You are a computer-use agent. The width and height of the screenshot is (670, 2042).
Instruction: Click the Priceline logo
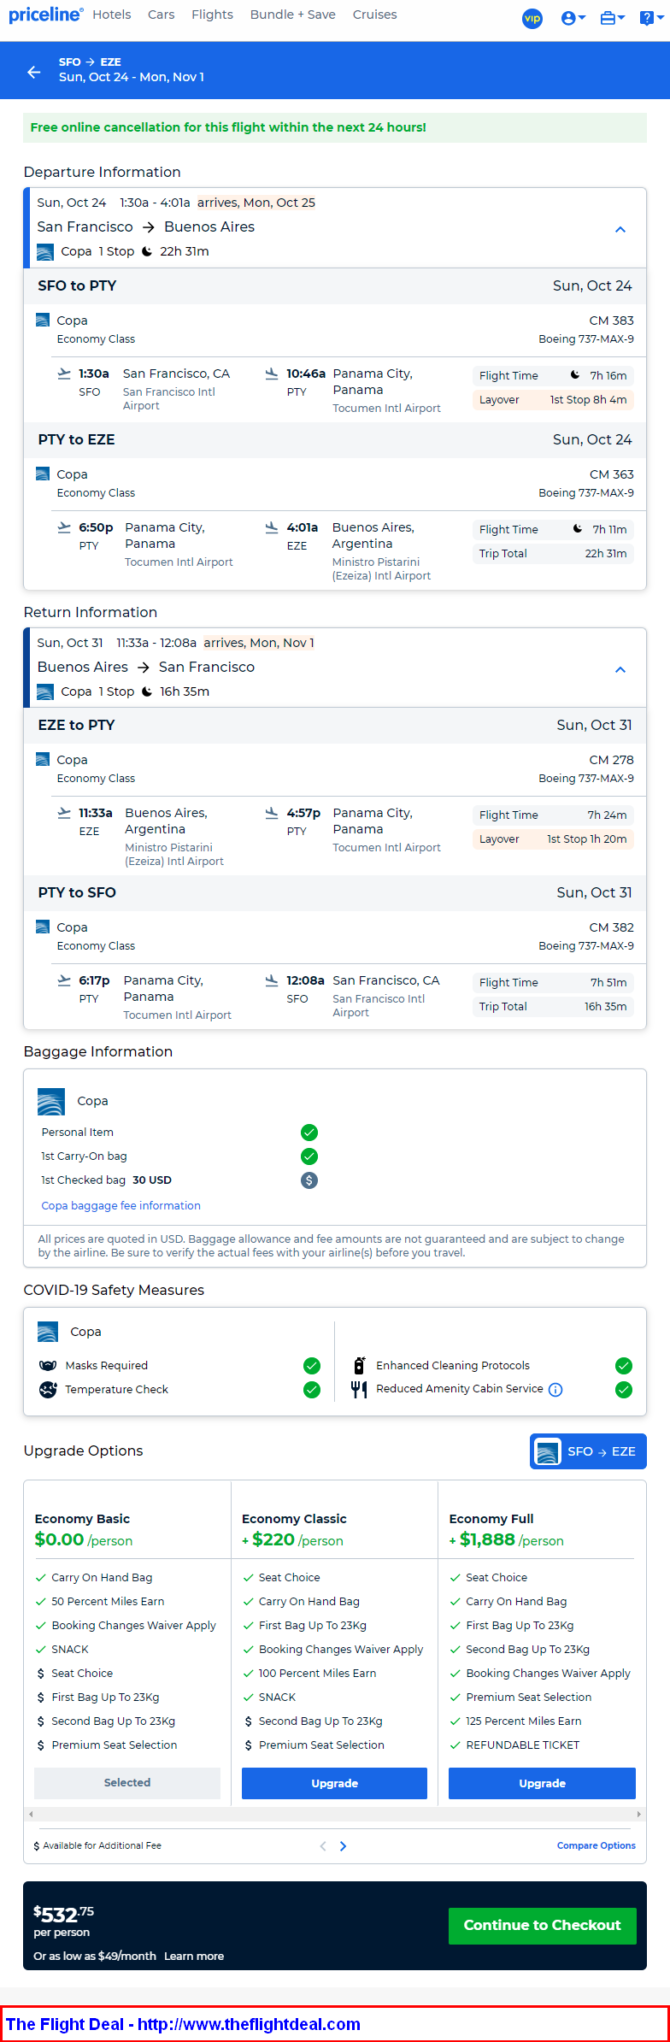pyautogui.click(x=45, y=15)
